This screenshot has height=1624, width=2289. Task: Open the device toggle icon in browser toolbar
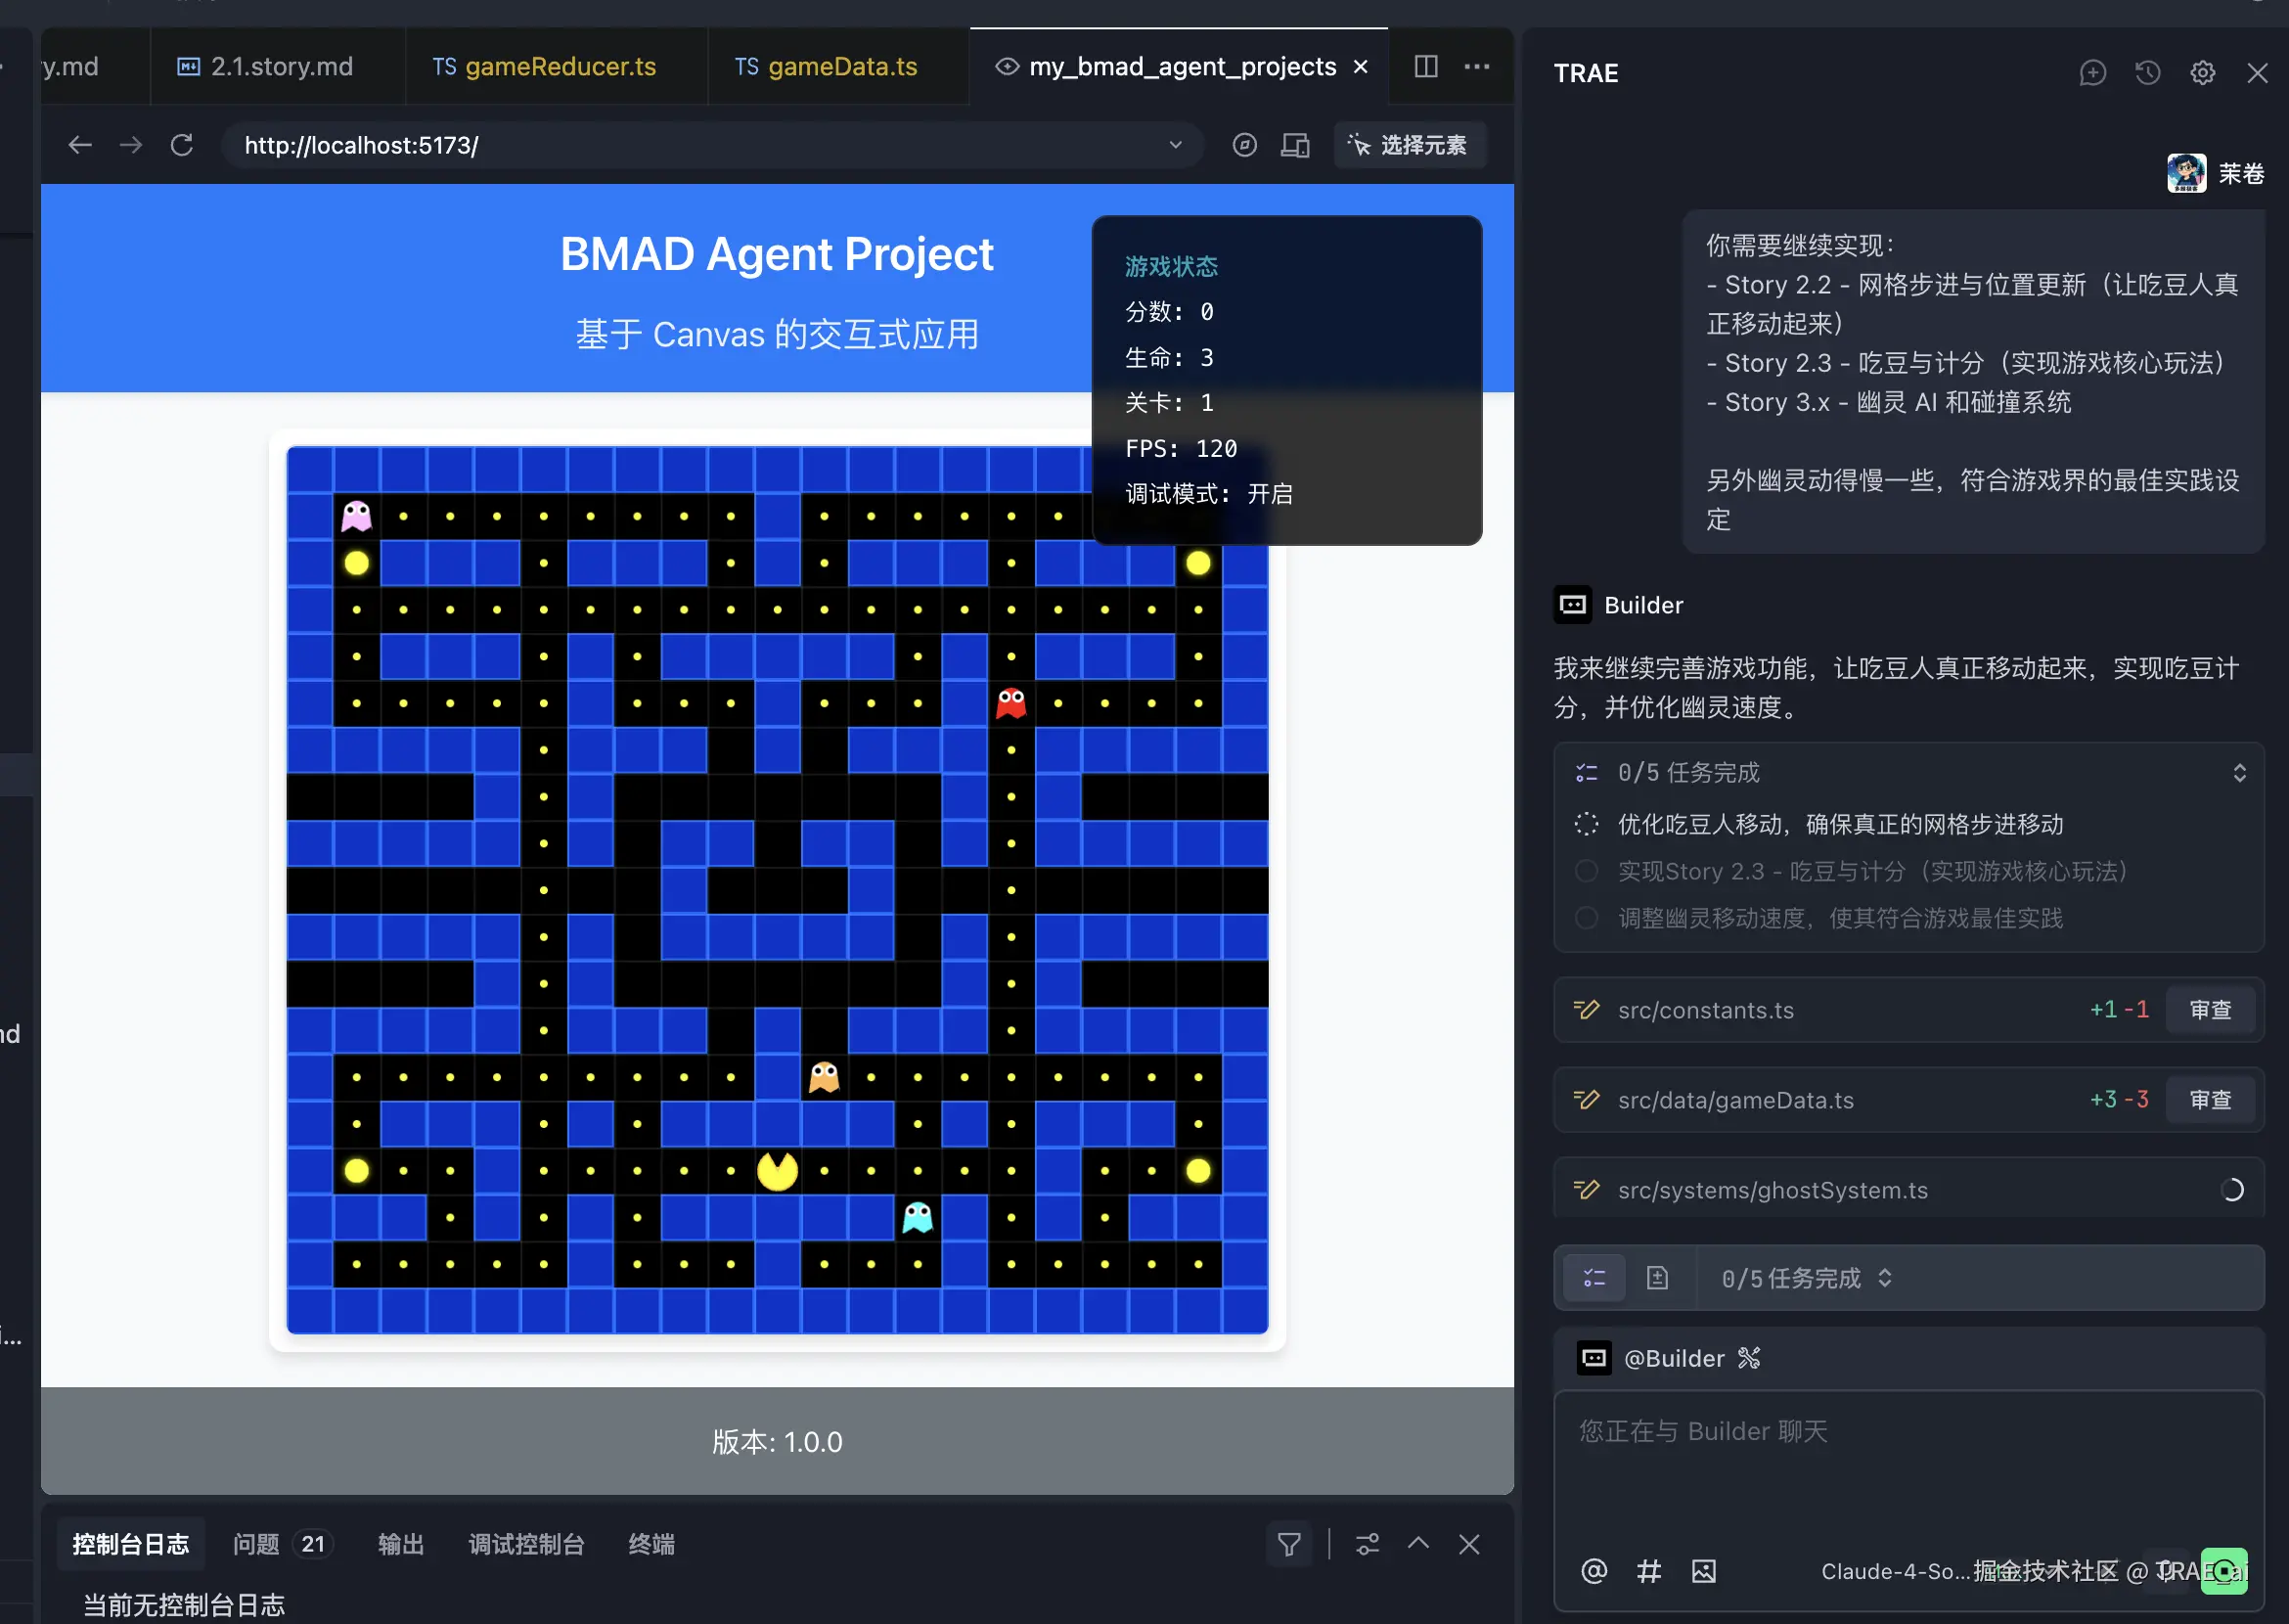pos(1295,145)
